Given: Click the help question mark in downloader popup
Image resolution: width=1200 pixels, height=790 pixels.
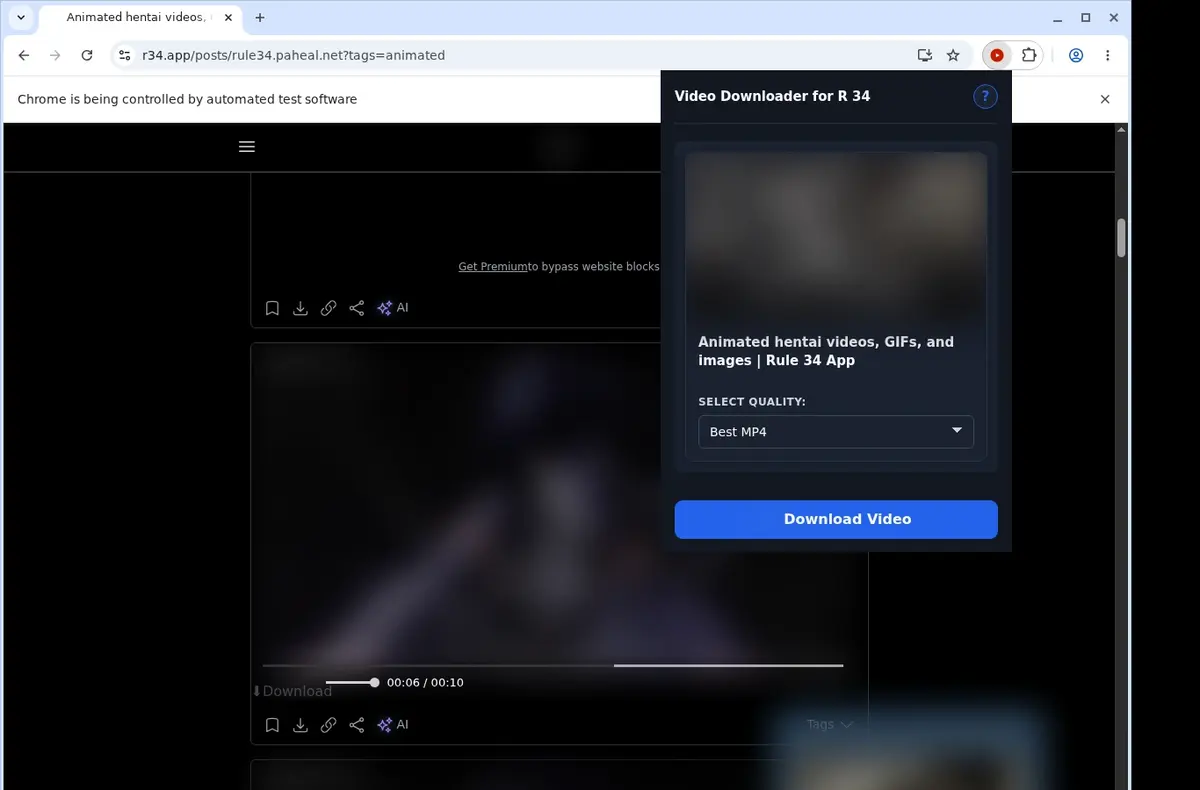Looking at the screenshot, I should point(985,96).
